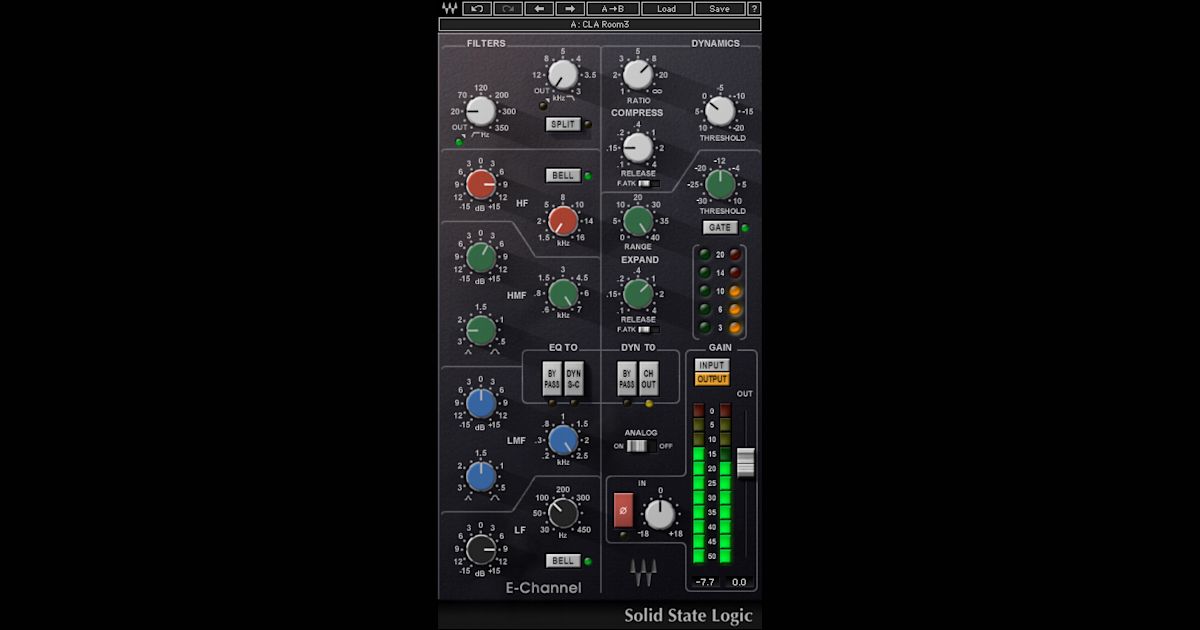The image size is (1200, 630).
Task: Click the blue LMF Q knob
Action: [481, 476]
